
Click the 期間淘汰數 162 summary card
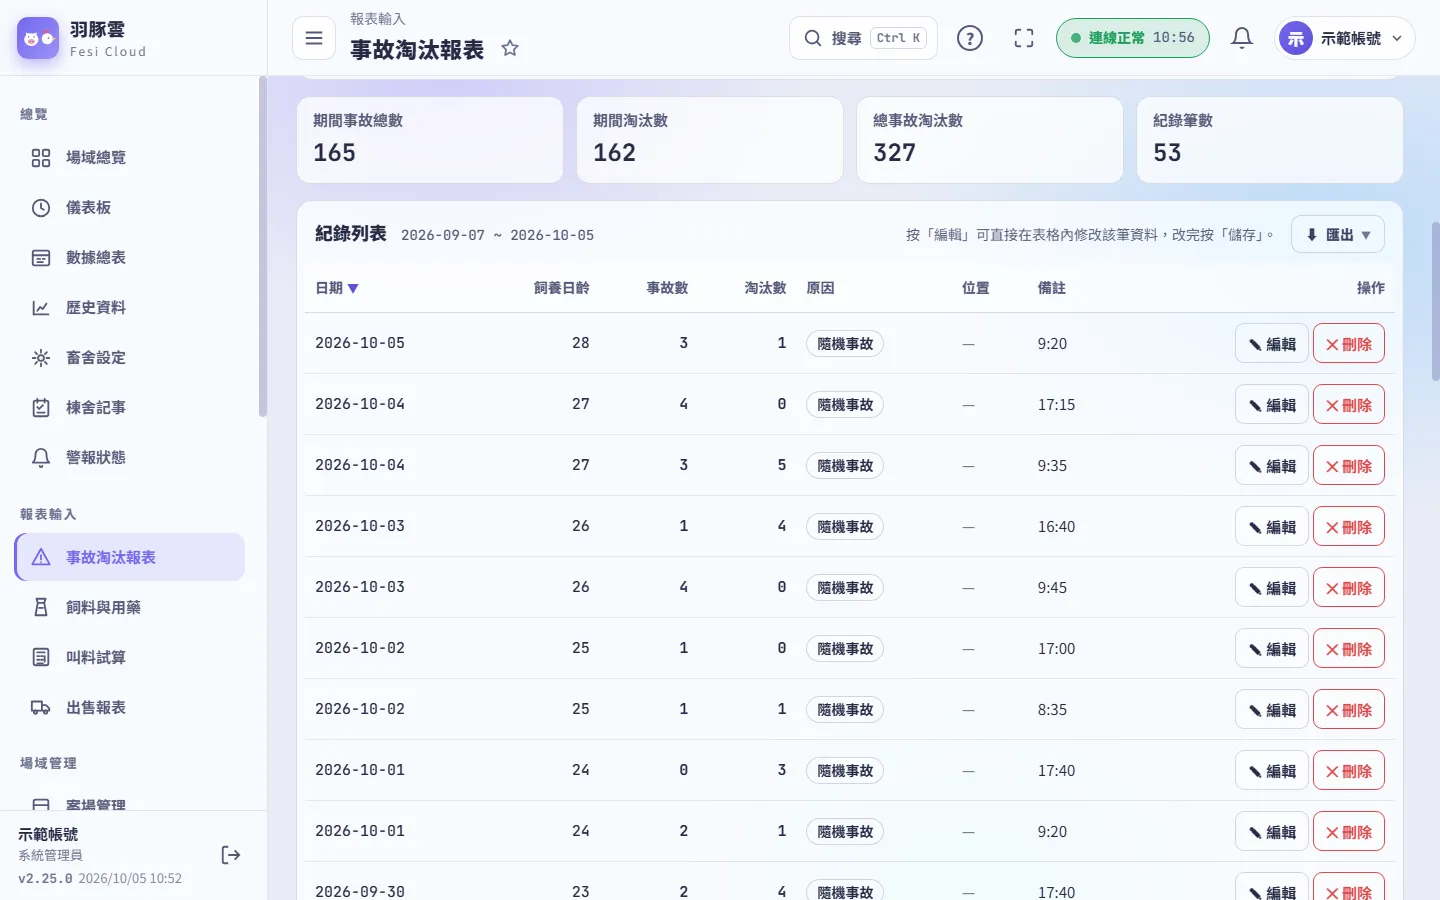710,140
